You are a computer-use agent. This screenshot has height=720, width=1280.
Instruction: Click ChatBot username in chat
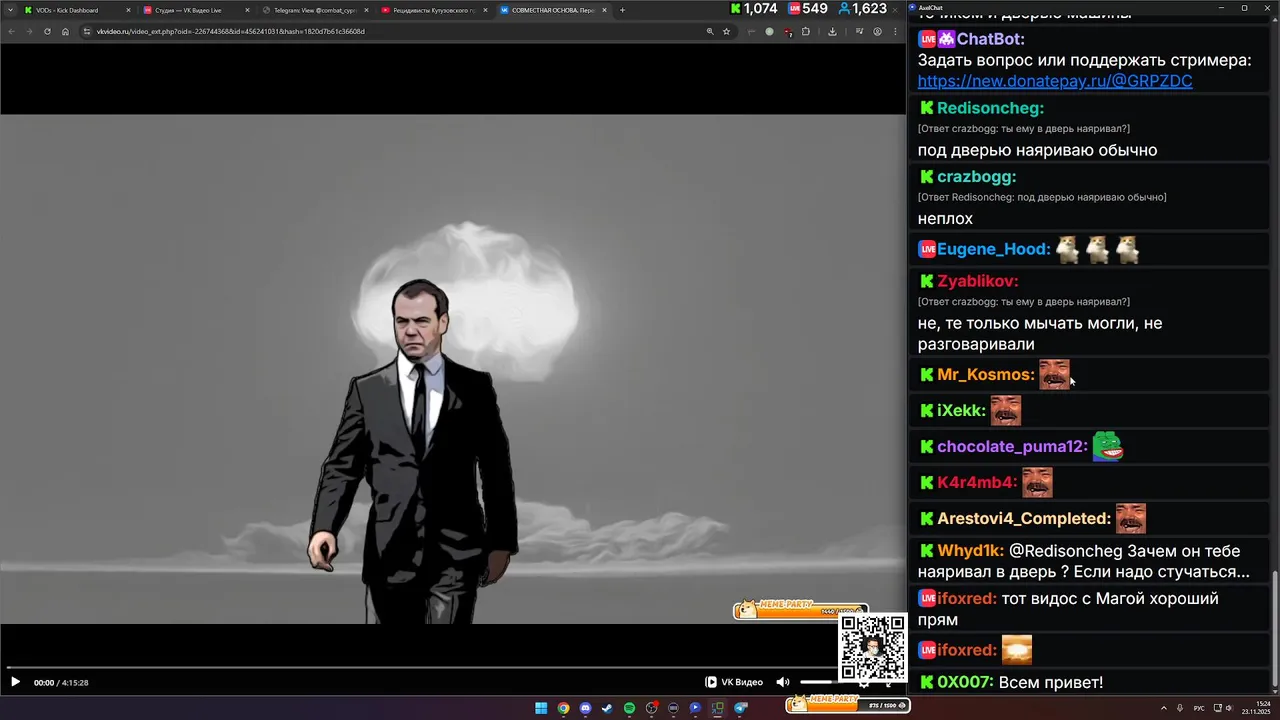coord(990,39)
